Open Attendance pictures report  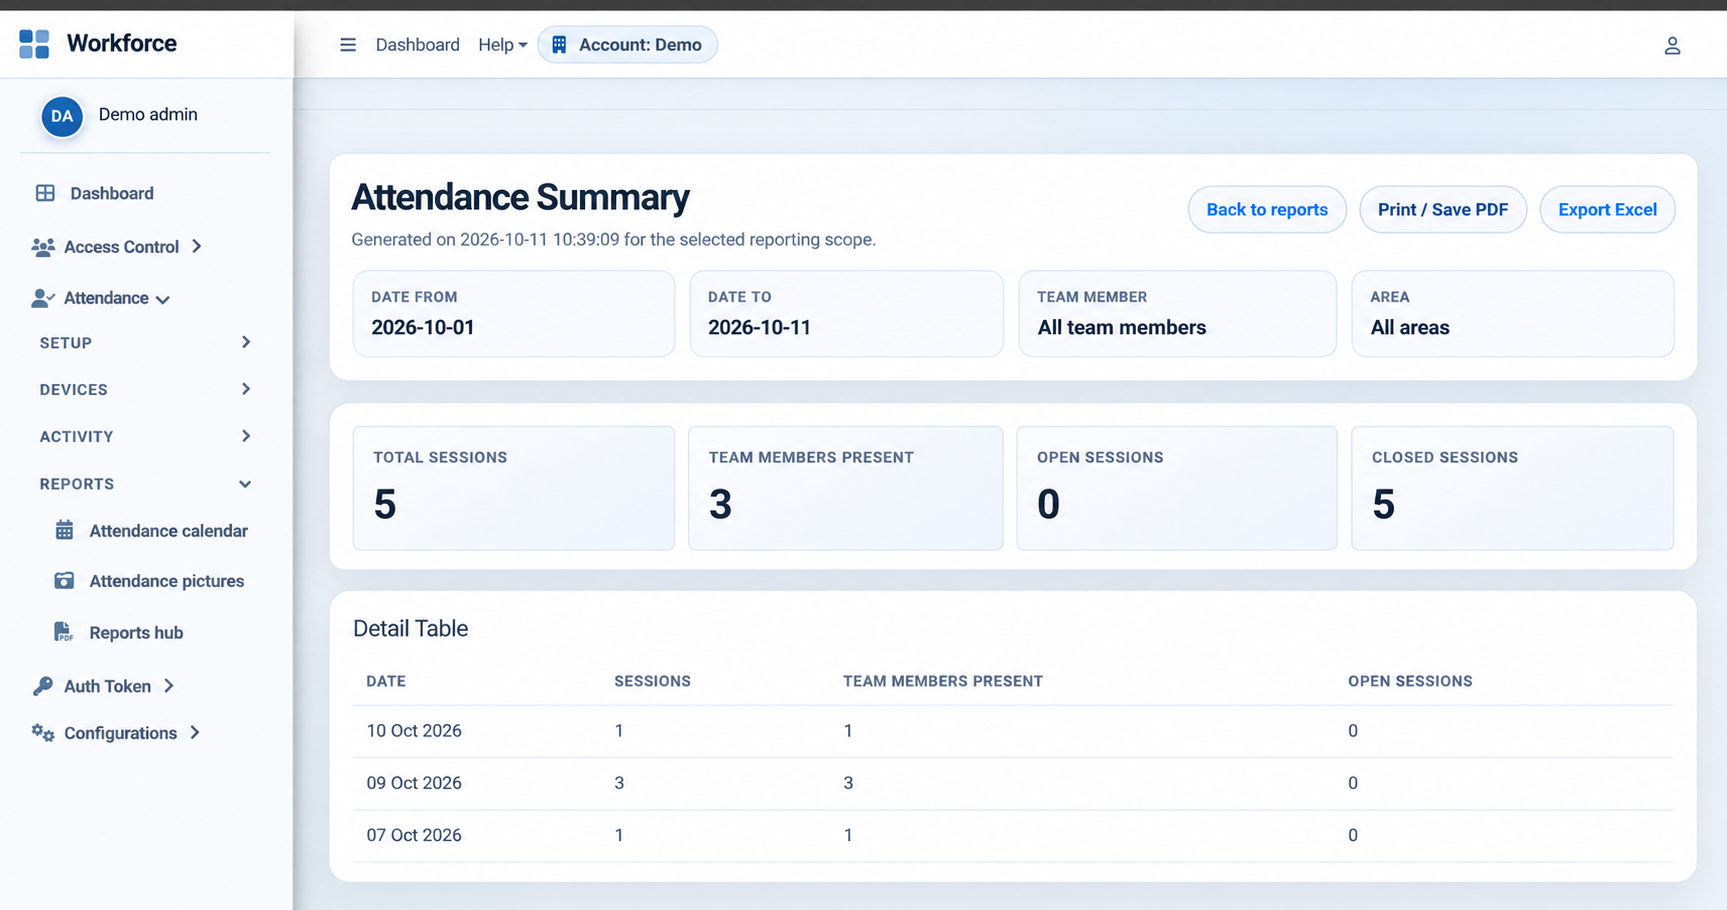pyautogui.click(x=167, y=581)
